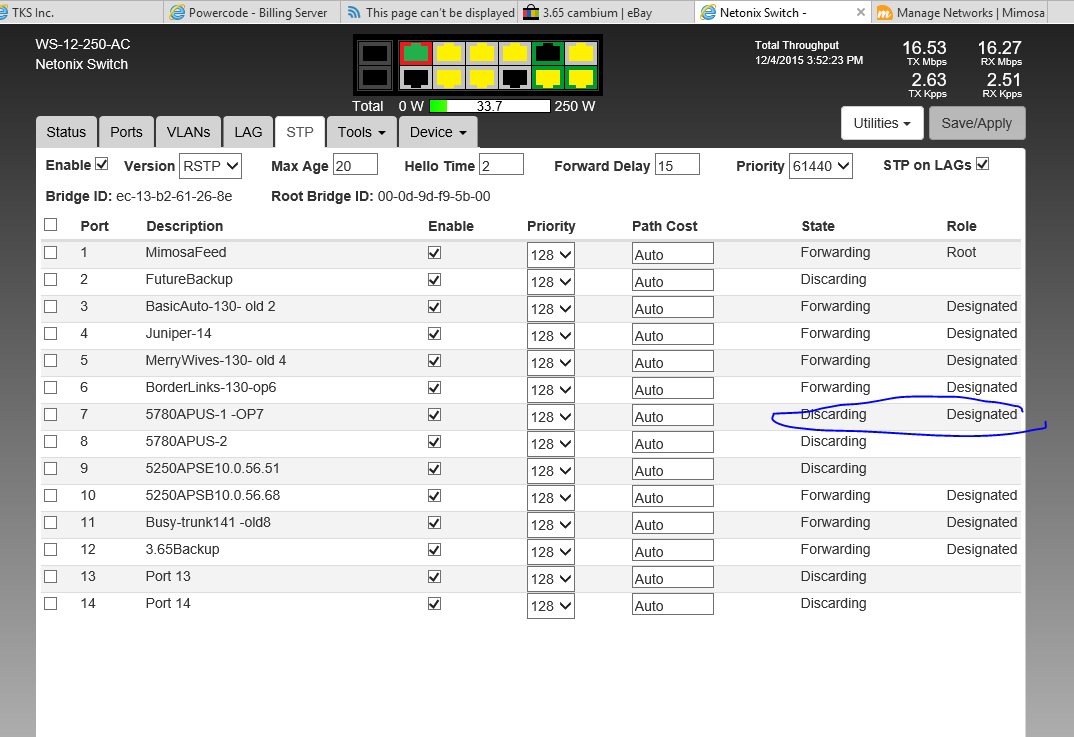Viewport: 1074px width, 737px height.
Task: Open the Priority dropdown for the MimosaFeed port
Action: 551,254
